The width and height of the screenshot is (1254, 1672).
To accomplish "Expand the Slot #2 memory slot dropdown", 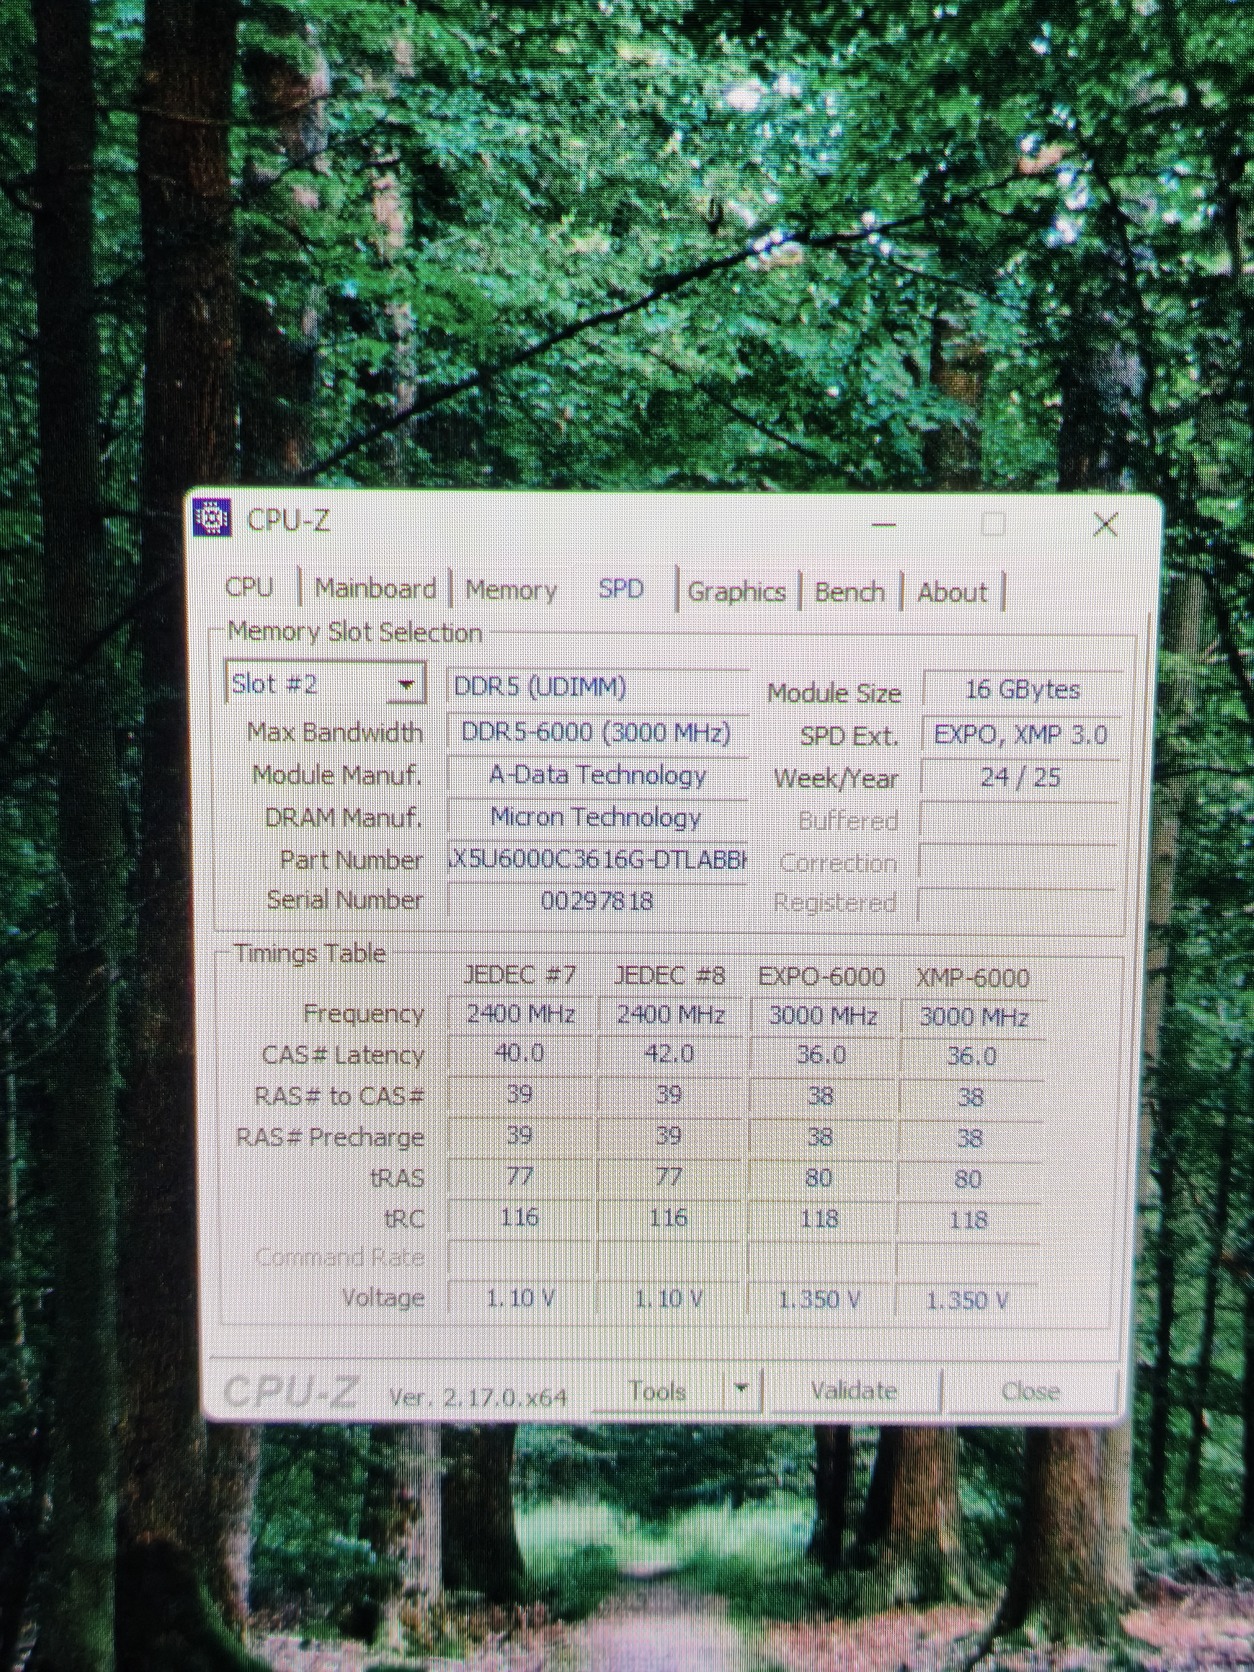I will tap(405, 685).
